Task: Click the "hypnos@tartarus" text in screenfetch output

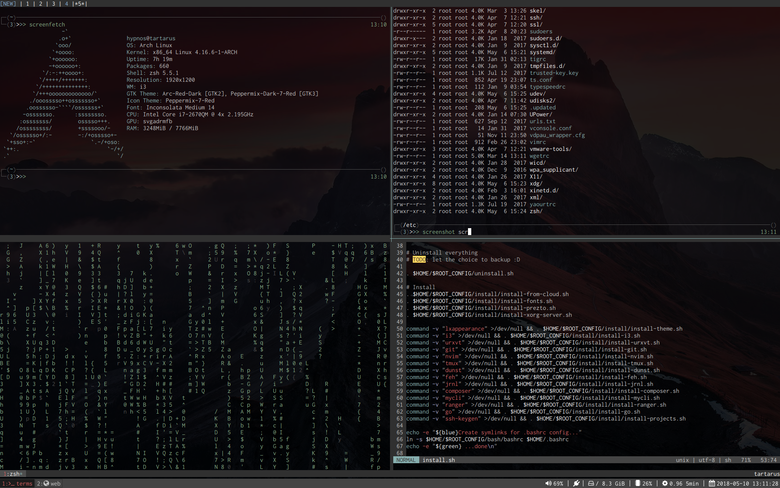Action: pos(151,38)
